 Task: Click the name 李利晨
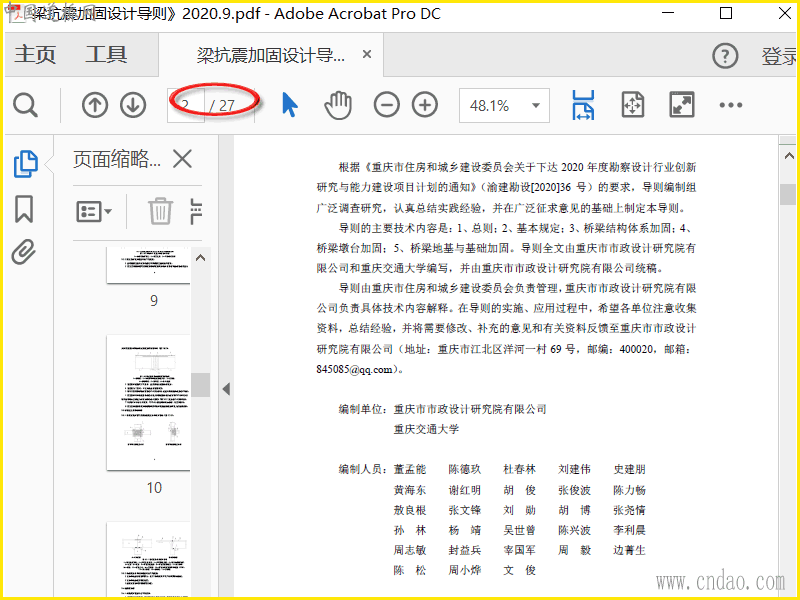[x=630, y=530]
